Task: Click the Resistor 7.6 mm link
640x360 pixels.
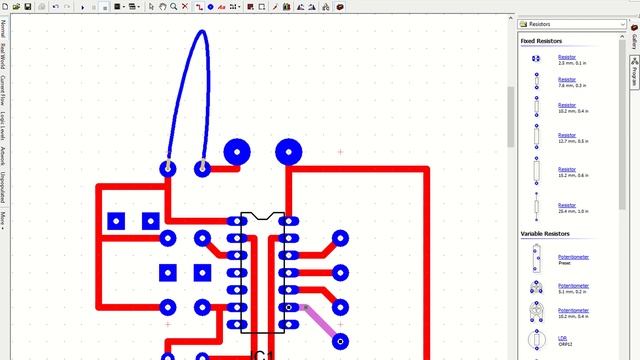Action: (567, 80)
